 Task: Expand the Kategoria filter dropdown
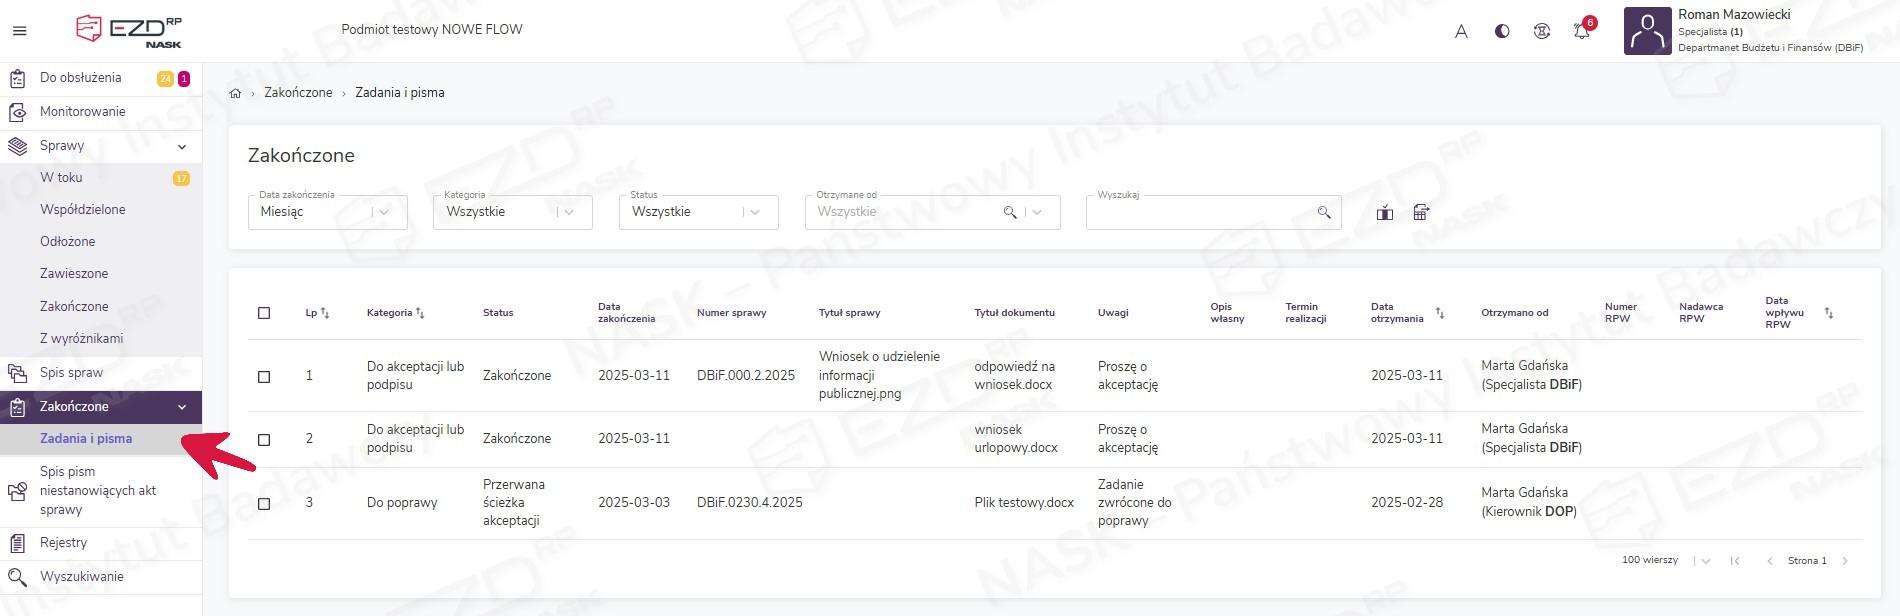(x=512, y=212)
